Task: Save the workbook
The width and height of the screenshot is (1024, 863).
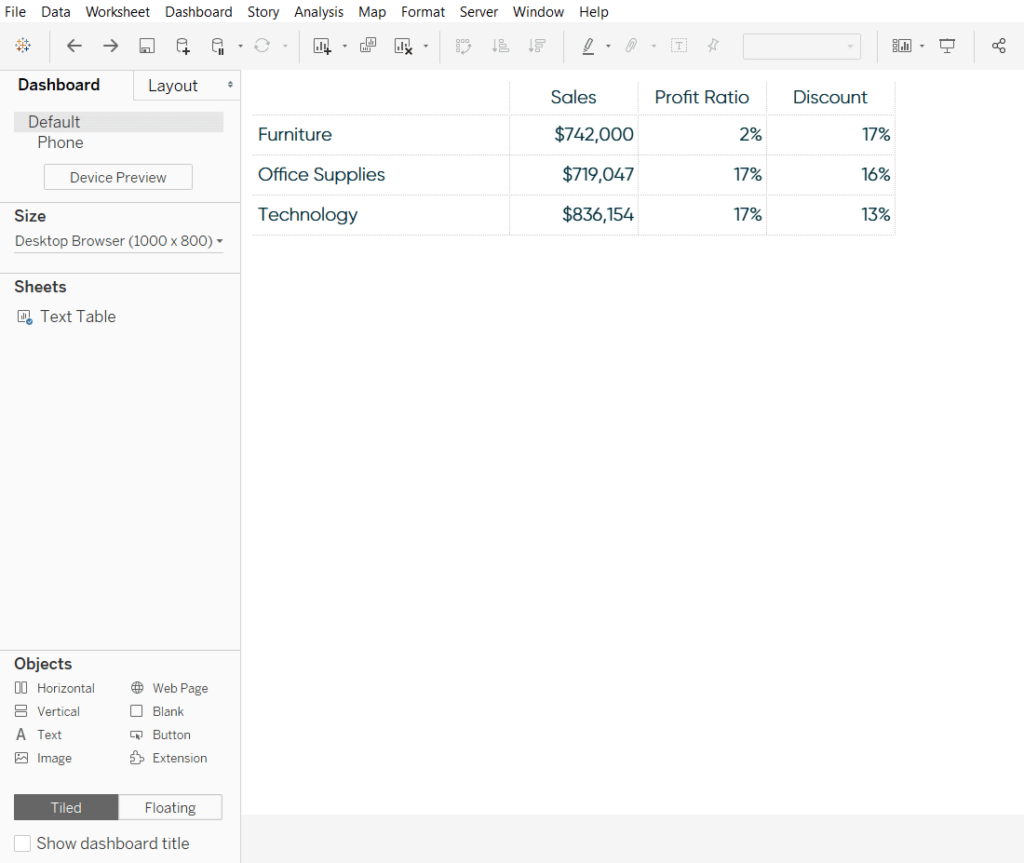Action: click(x=146, y=45)
